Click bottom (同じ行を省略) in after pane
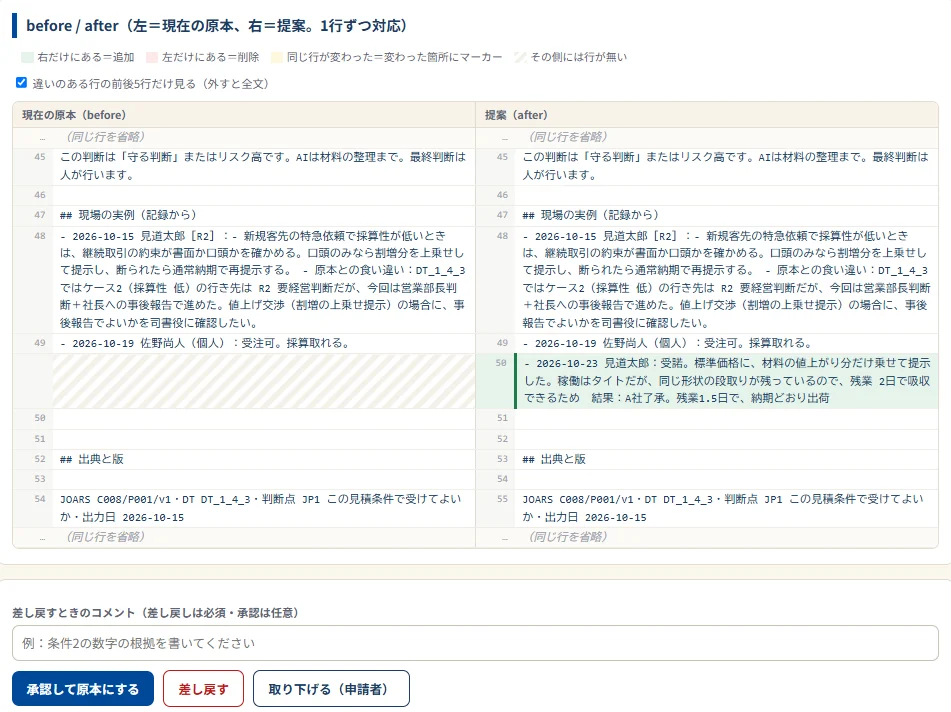This screenshot has height=712, width=951. click(x=568, y=536)
